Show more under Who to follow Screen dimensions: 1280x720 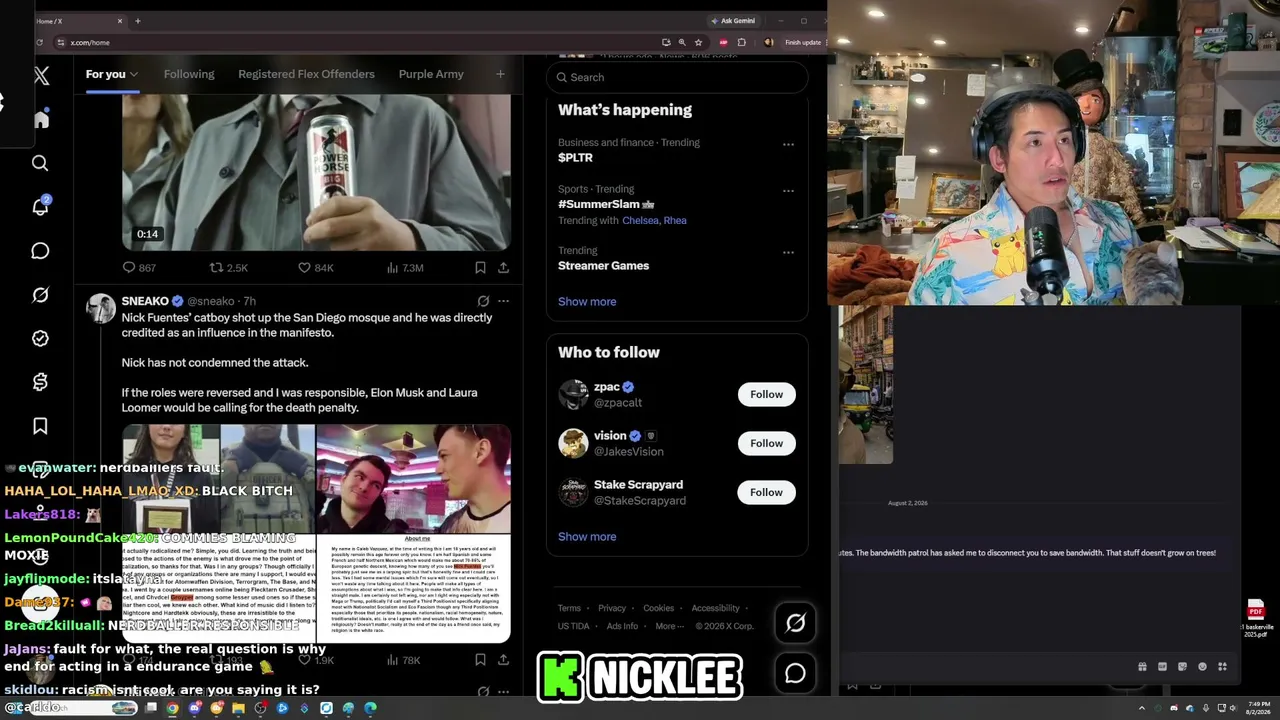[587, 537]
